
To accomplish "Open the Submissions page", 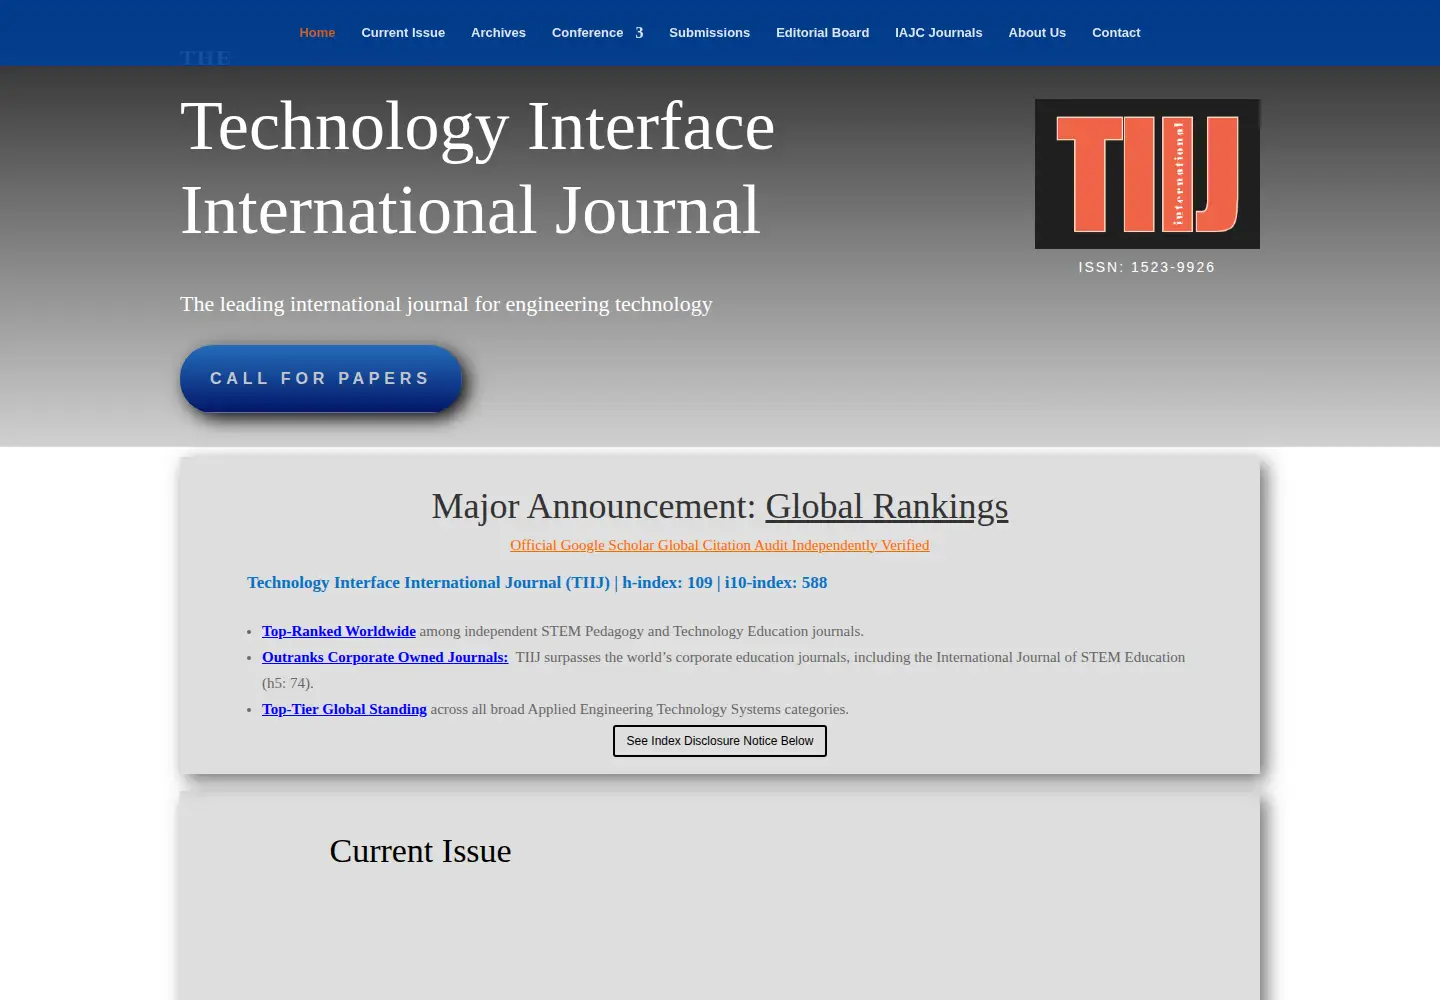I will (709, 33).
